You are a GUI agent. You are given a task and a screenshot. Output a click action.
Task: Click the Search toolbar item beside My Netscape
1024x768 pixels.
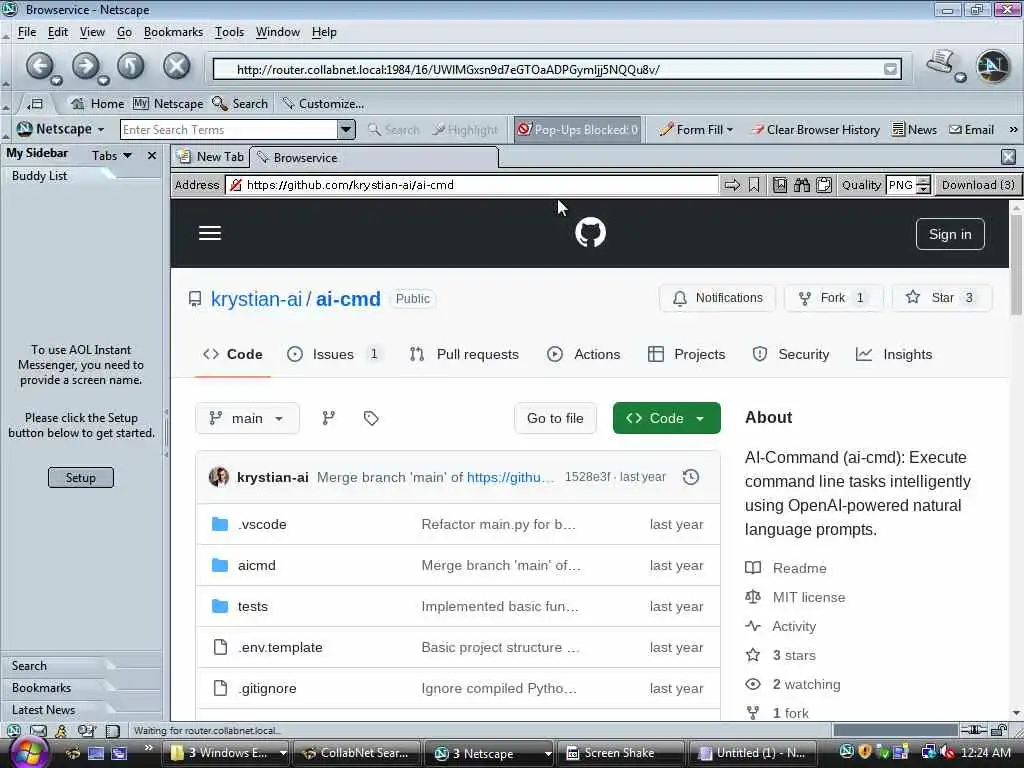coord(240,103)
